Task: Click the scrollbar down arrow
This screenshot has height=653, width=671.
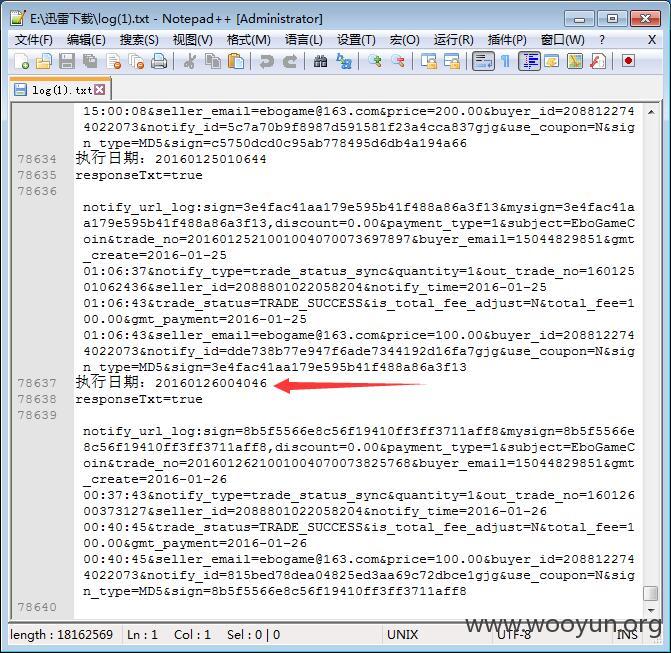Action: 651,610
